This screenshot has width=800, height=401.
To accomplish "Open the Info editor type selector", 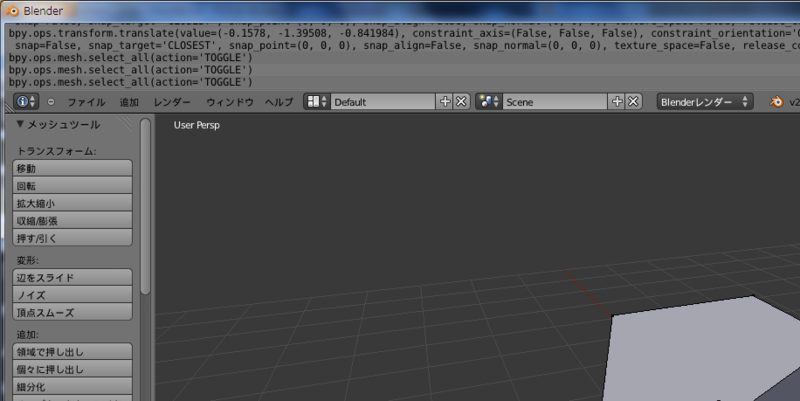I will pos(26,102).
